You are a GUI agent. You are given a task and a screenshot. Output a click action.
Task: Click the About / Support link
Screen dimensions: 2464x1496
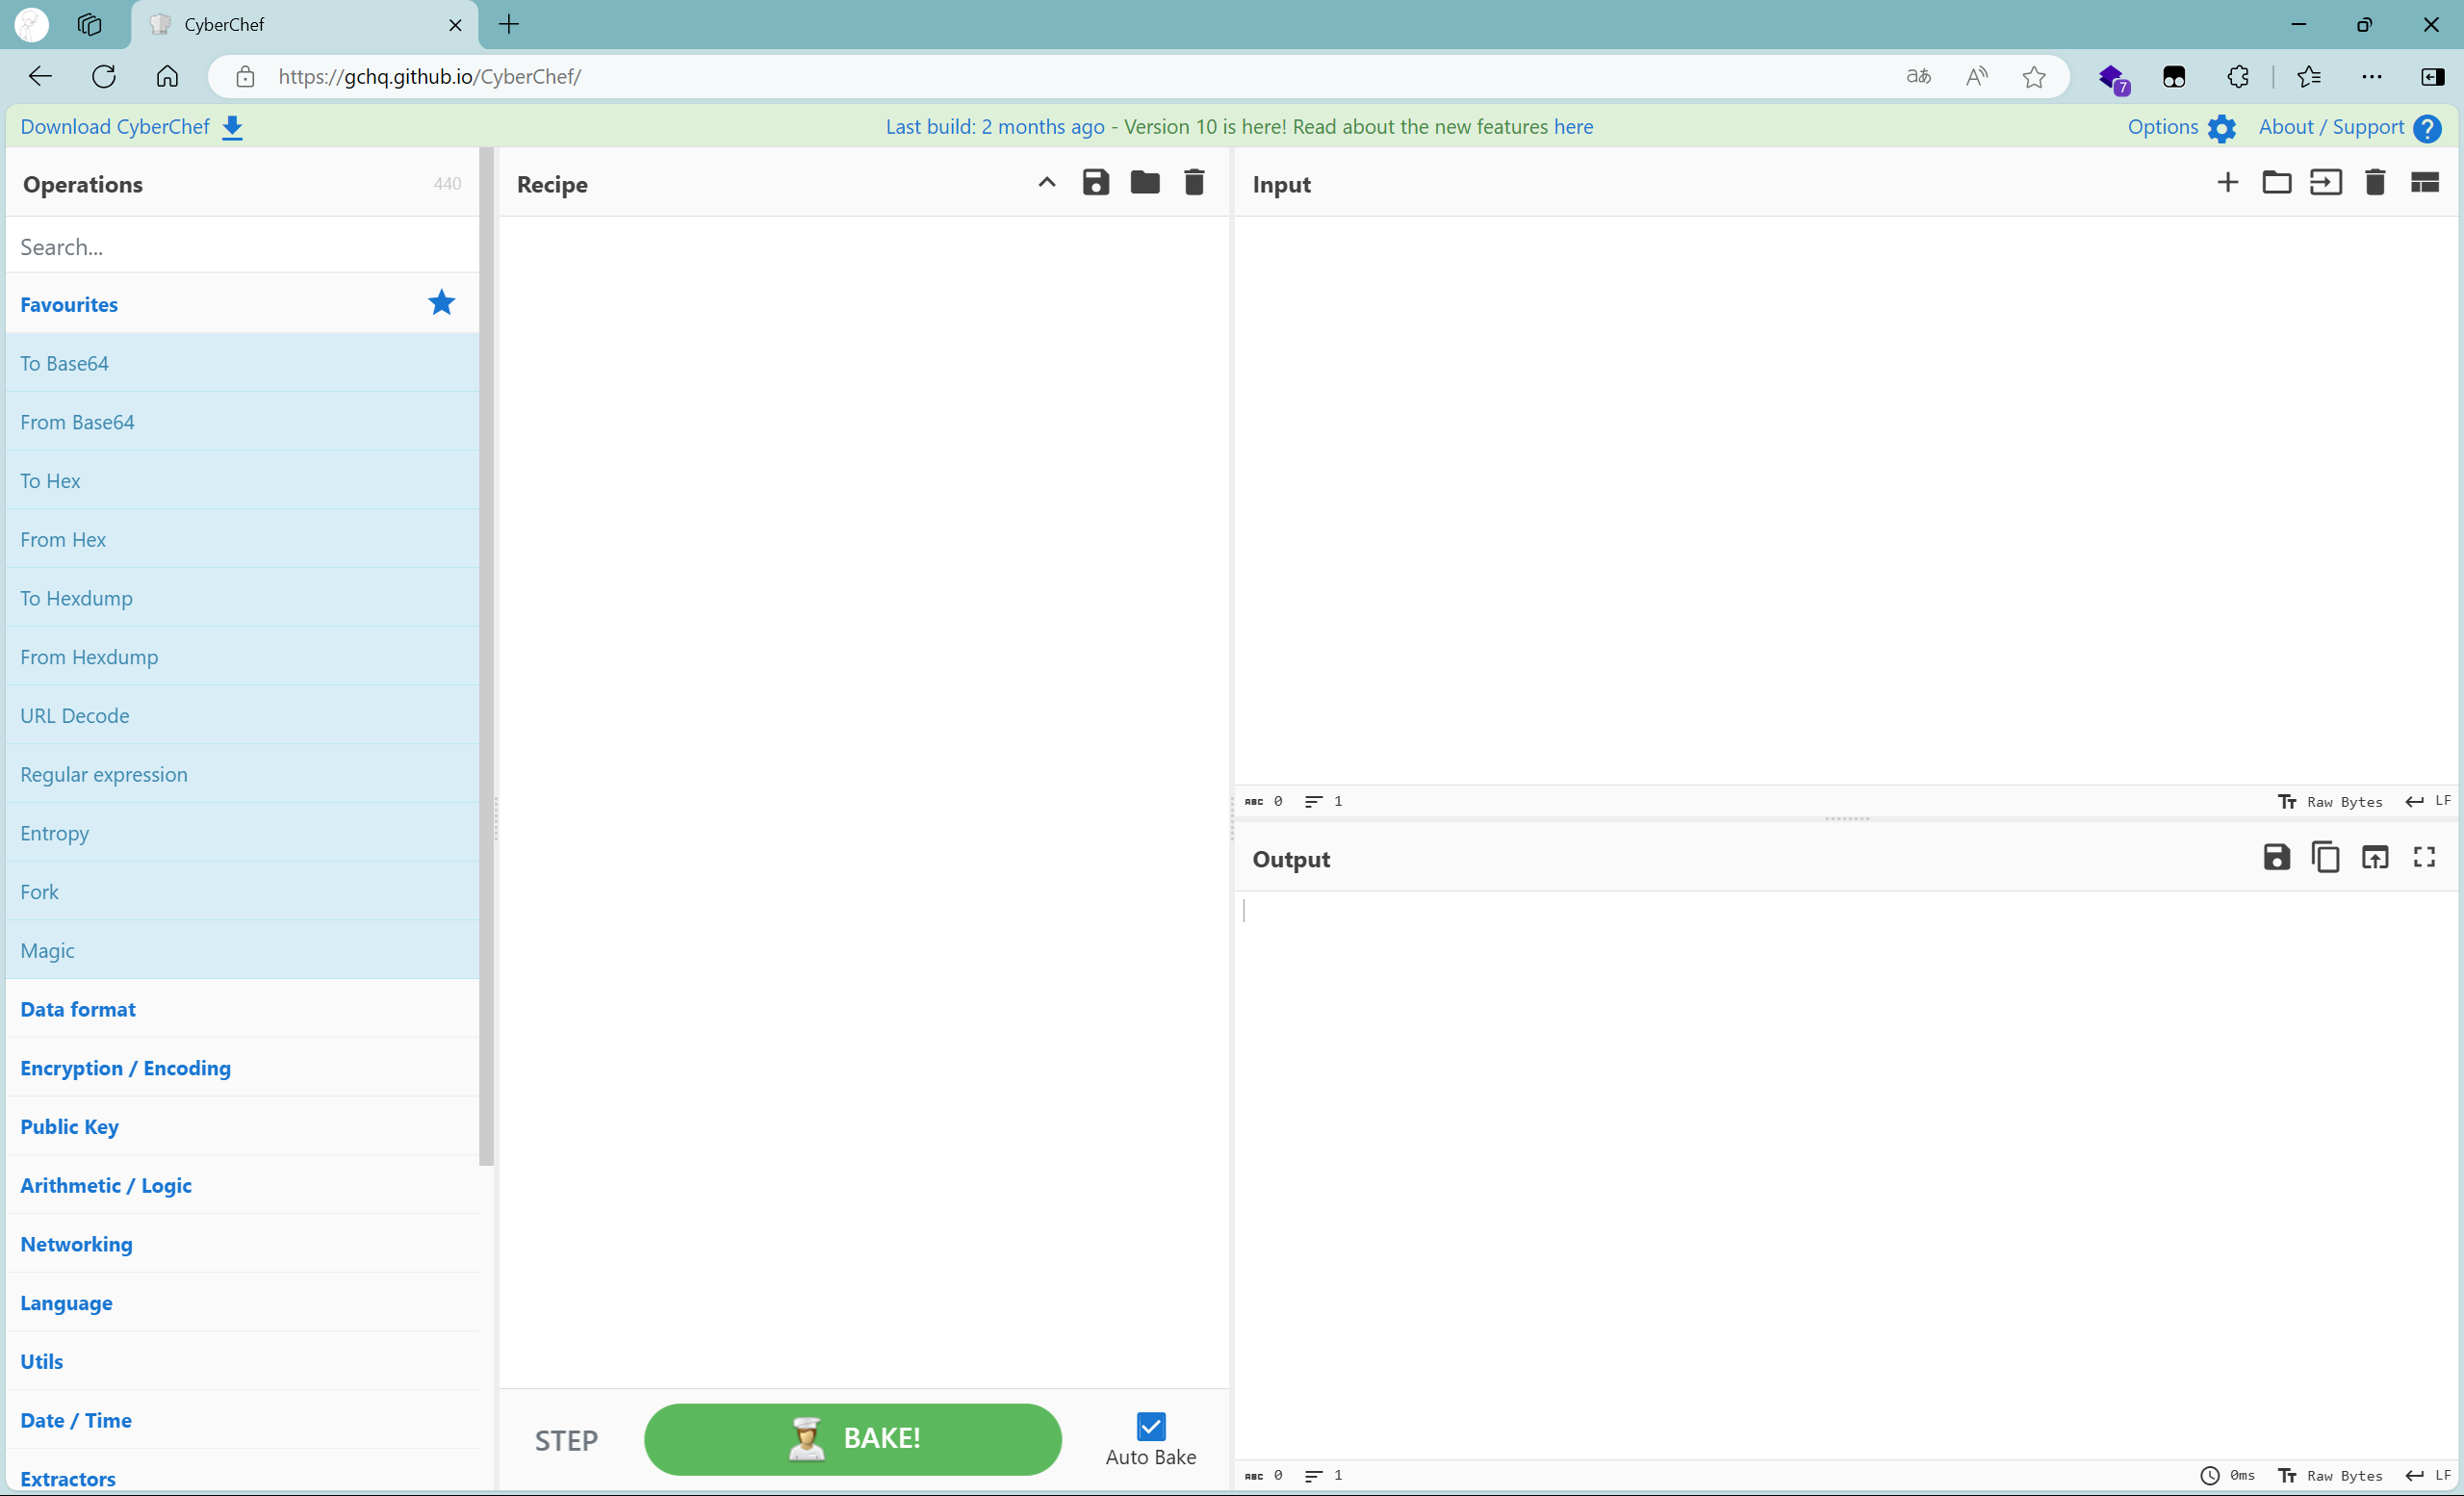coord(2332,125)
